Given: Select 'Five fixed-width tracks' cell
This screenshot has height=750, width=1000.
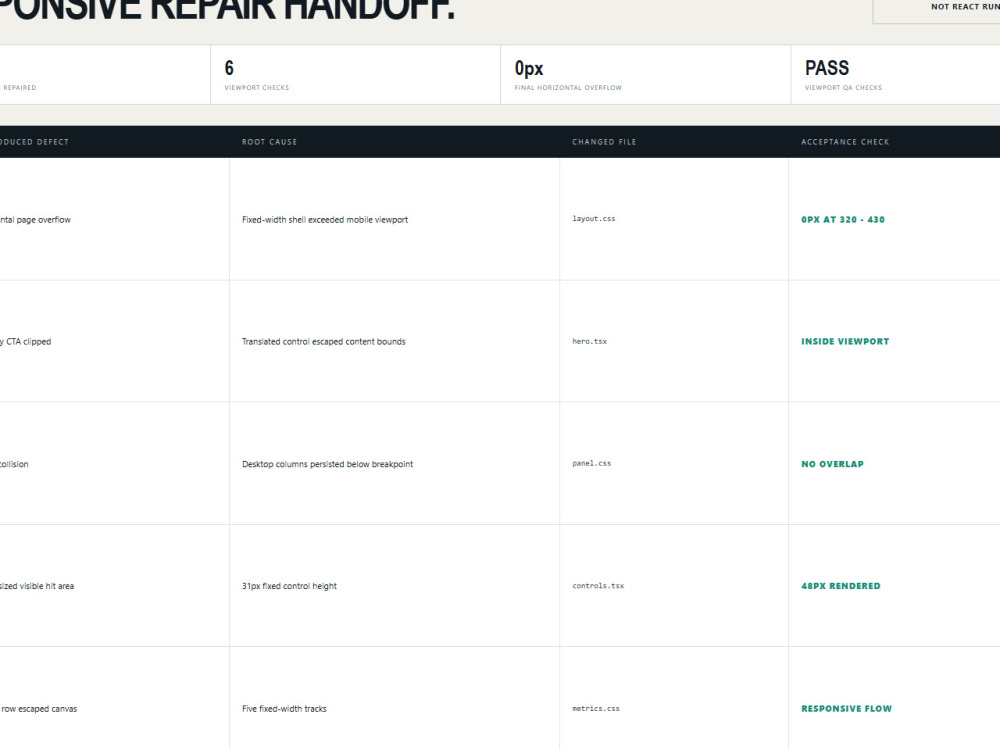Looking at the screenshot, I should pyautogui.click(x=394, y=698).
